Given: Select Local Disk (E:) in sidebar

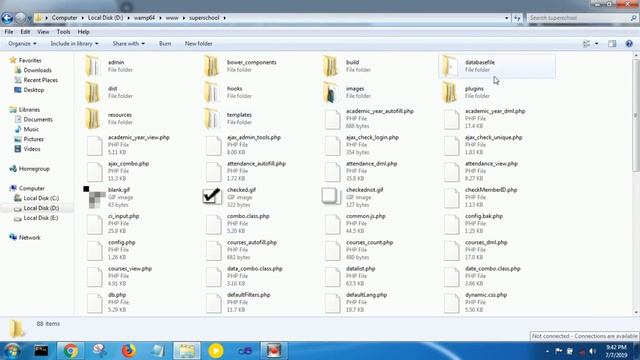Looking at the screenshot, I should click(41, 218).
